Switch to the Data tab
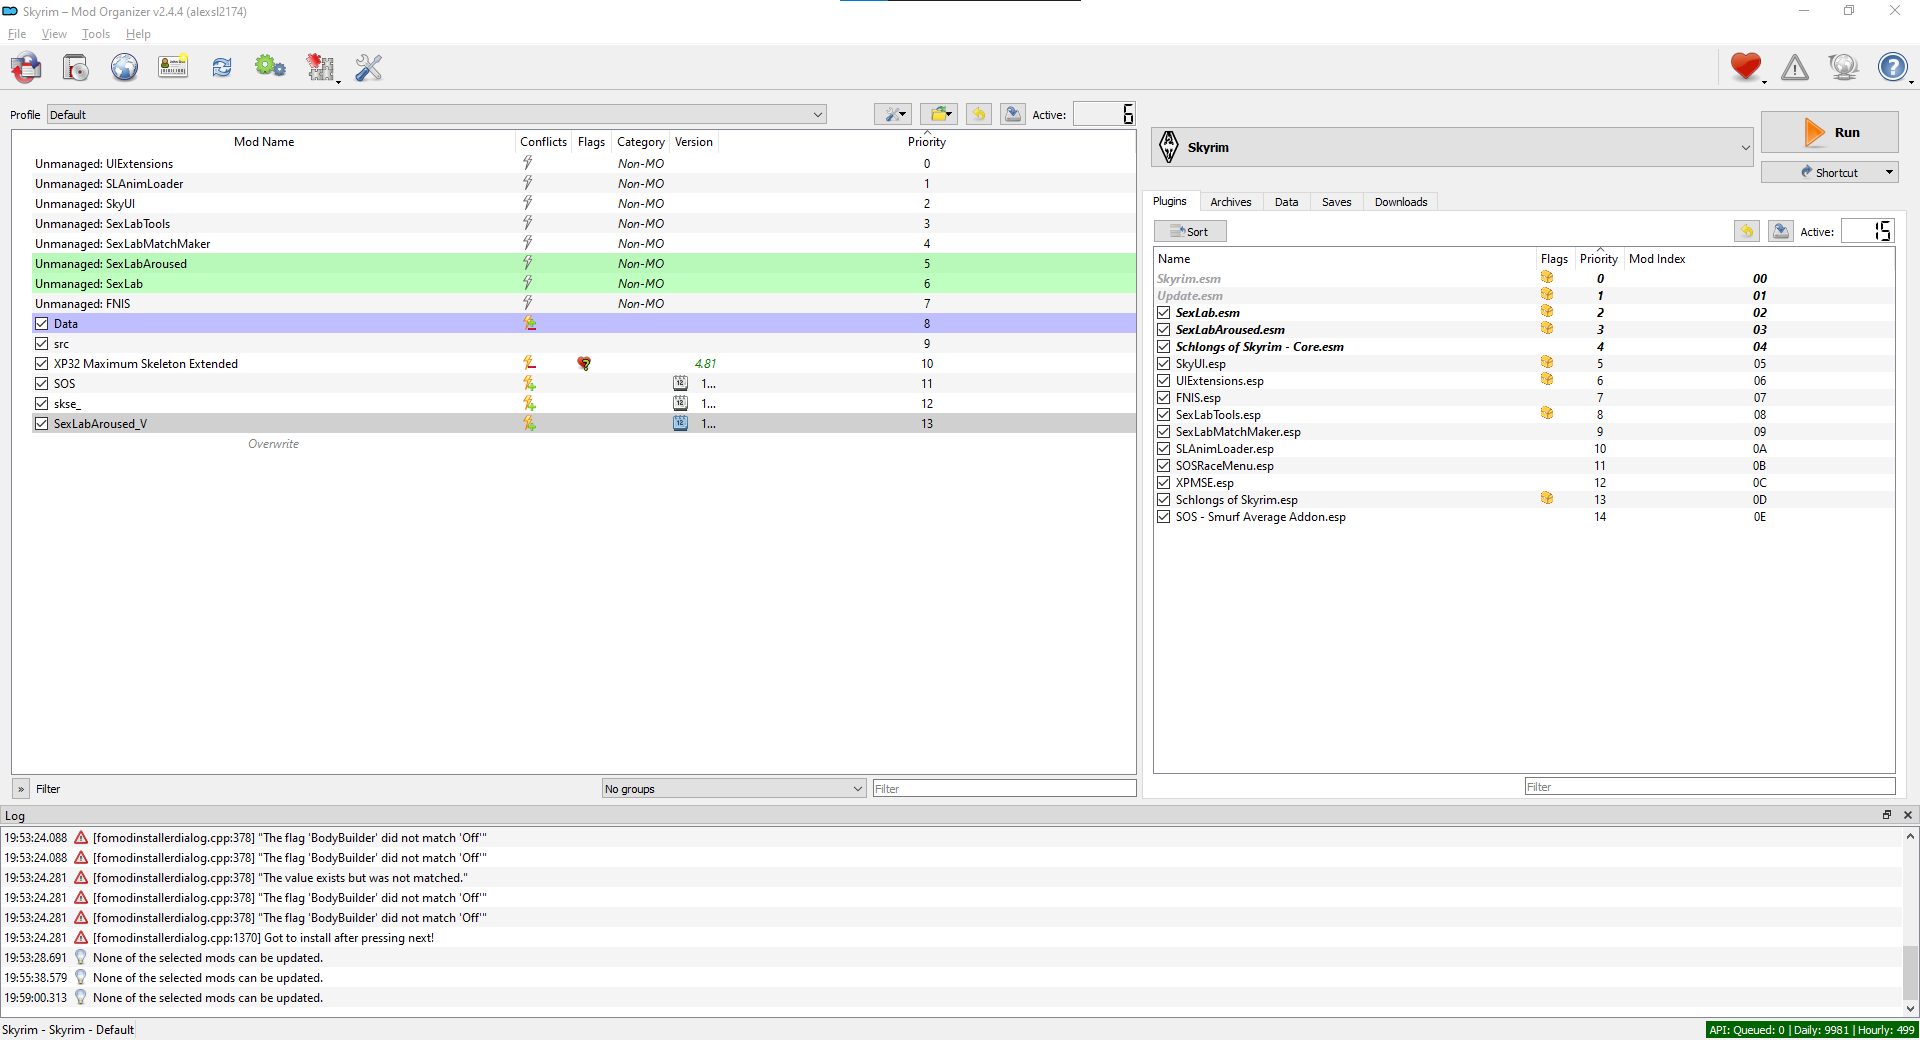This screenshot has width=1920, height=1040. tap(1287, 202)
